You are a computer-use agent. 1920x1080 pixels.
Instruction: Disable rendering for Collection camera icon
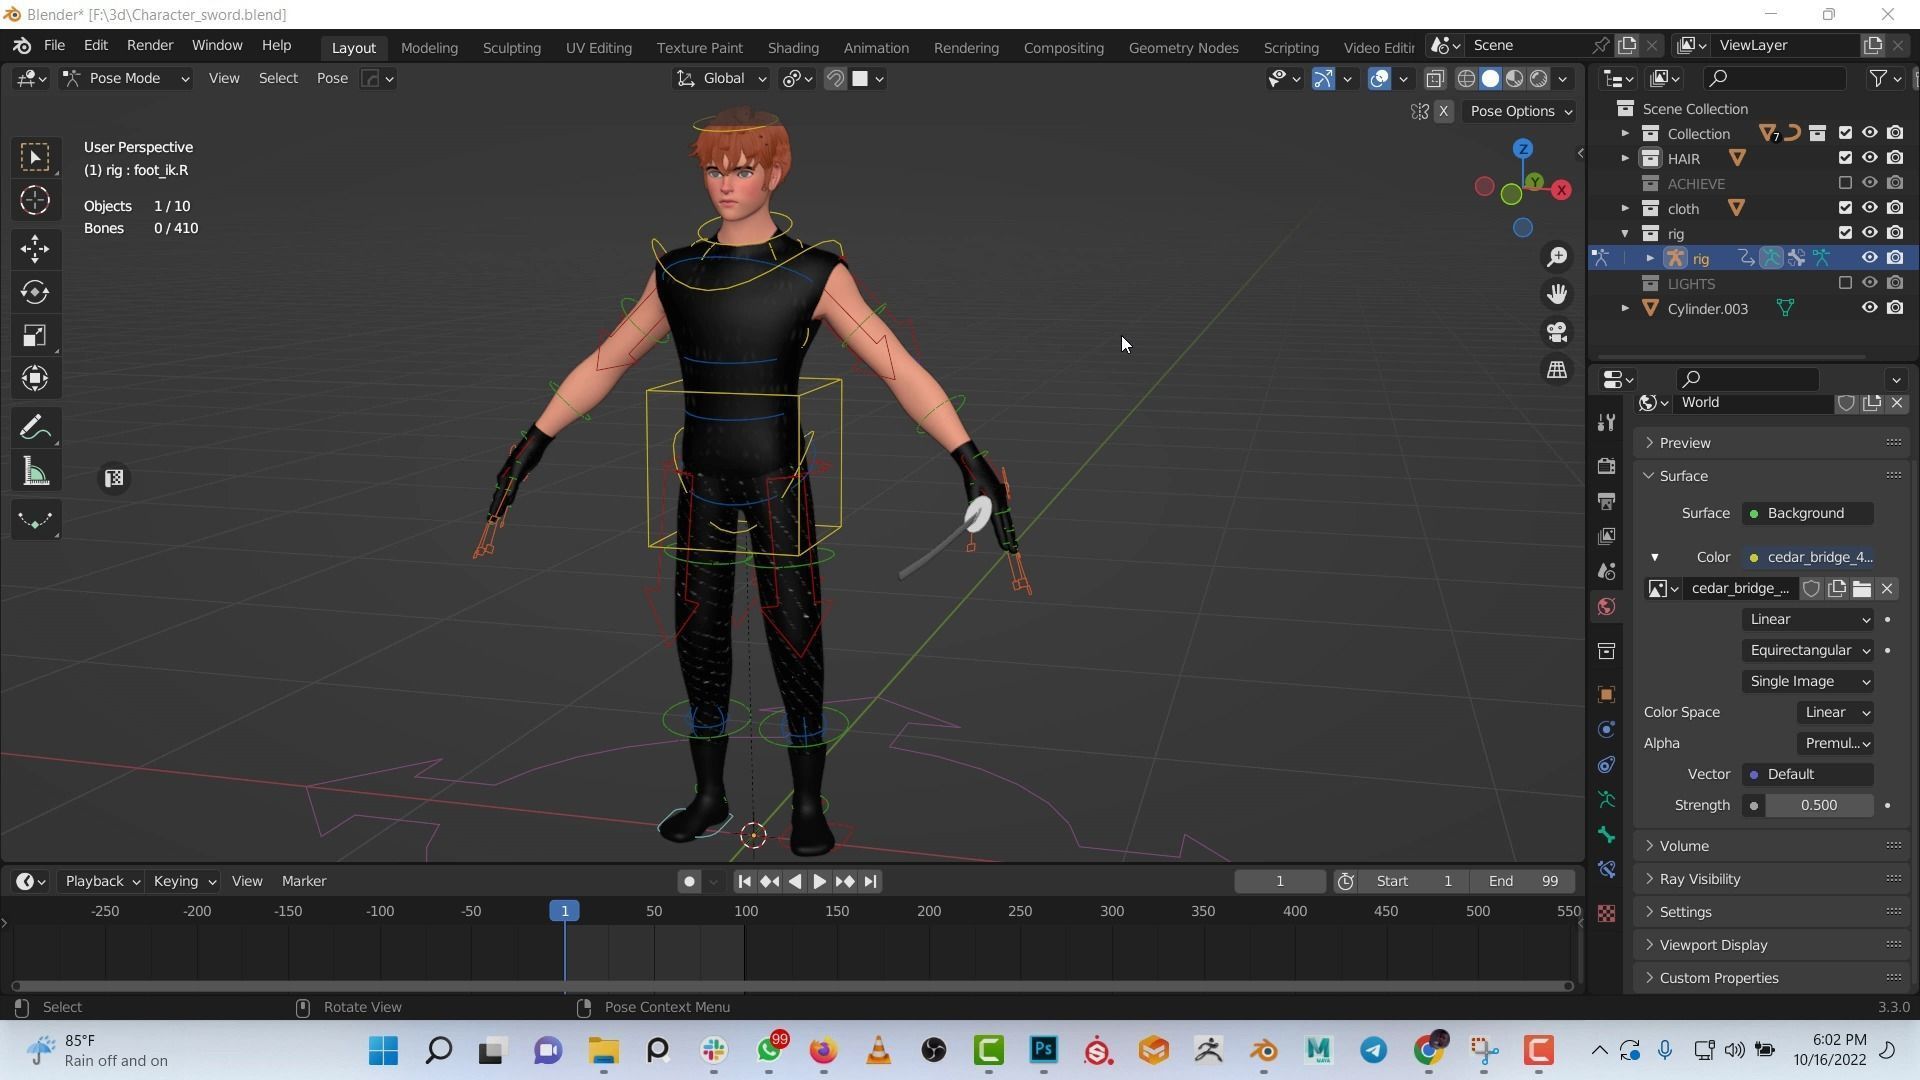[1895, 133]
